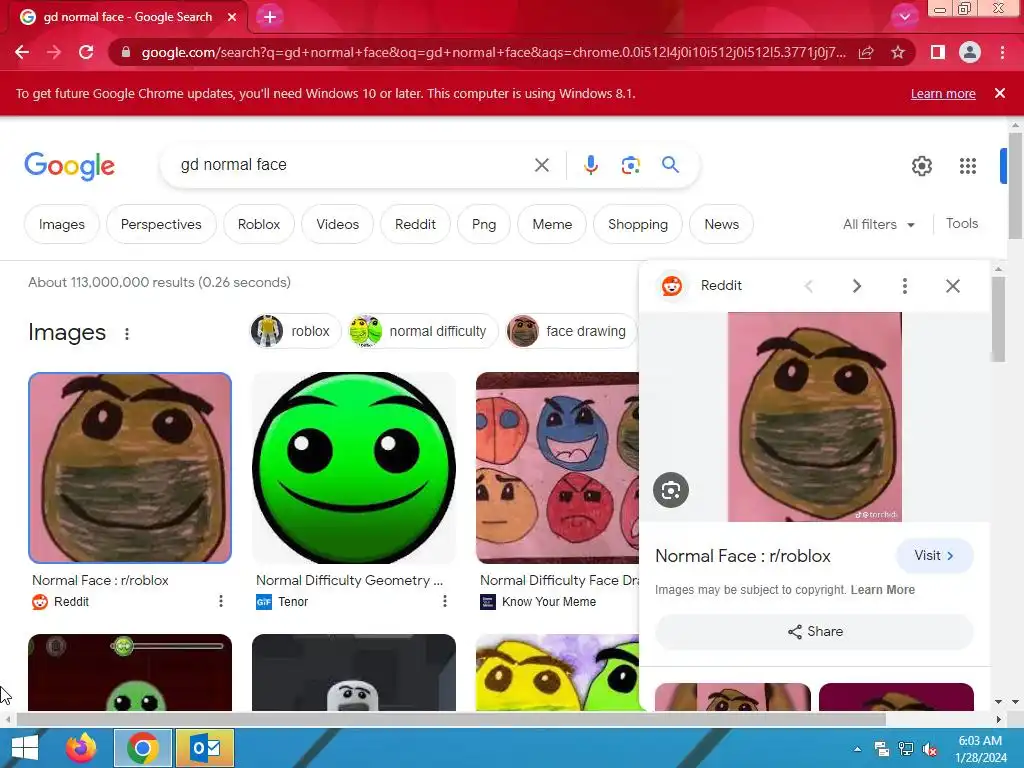
Task: Select the Reddit filter chip
Action: [415, 224]
